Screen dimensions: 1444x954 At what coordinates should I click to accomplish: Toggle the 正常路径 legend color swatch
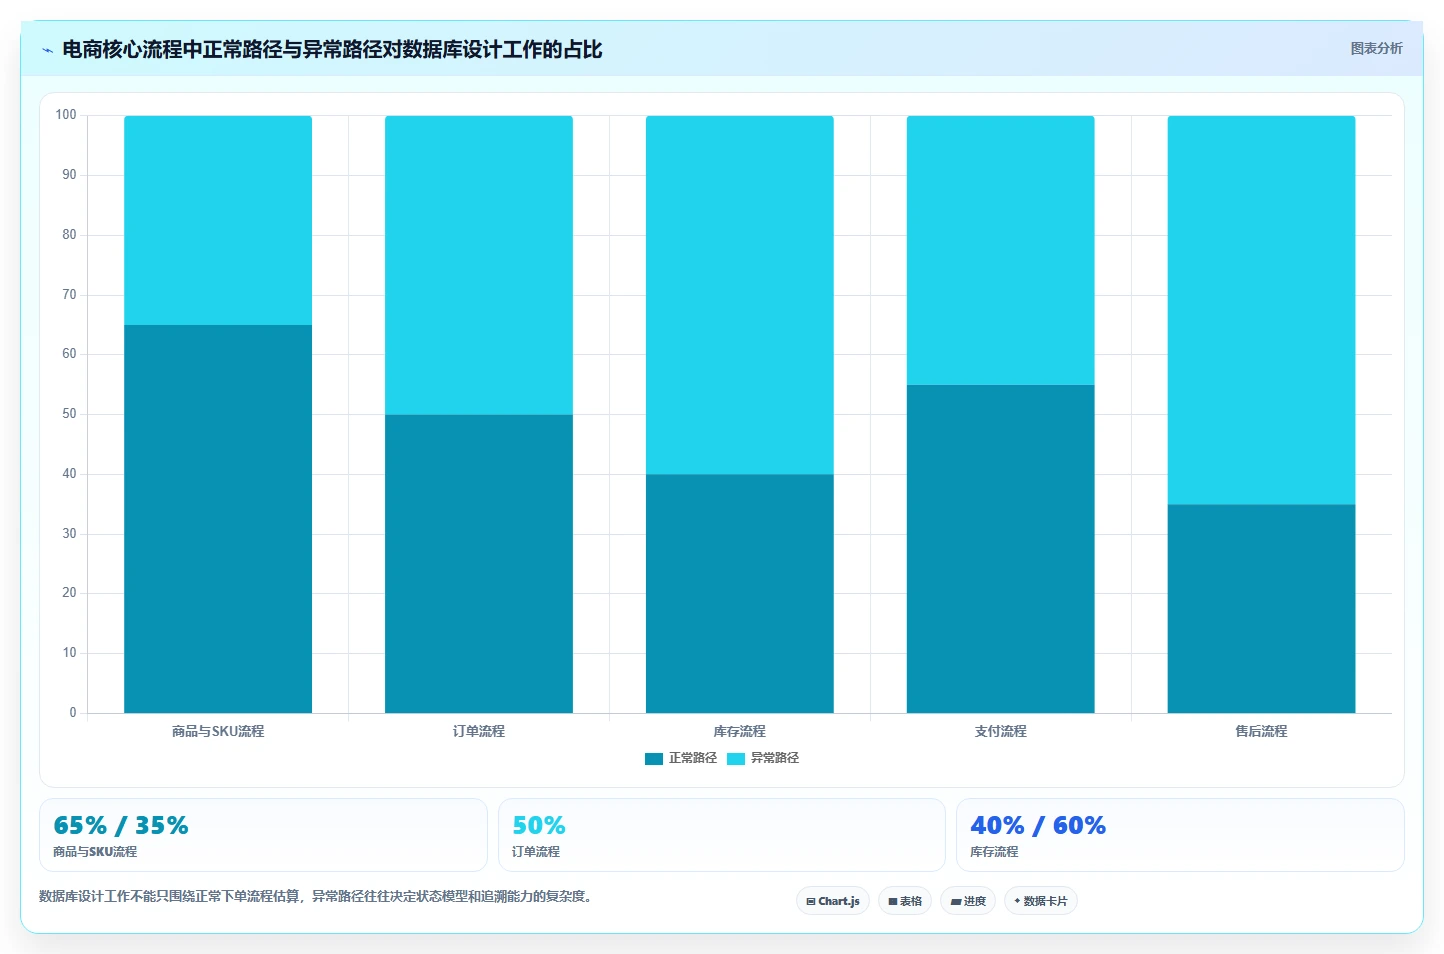(x=654, y=759)
